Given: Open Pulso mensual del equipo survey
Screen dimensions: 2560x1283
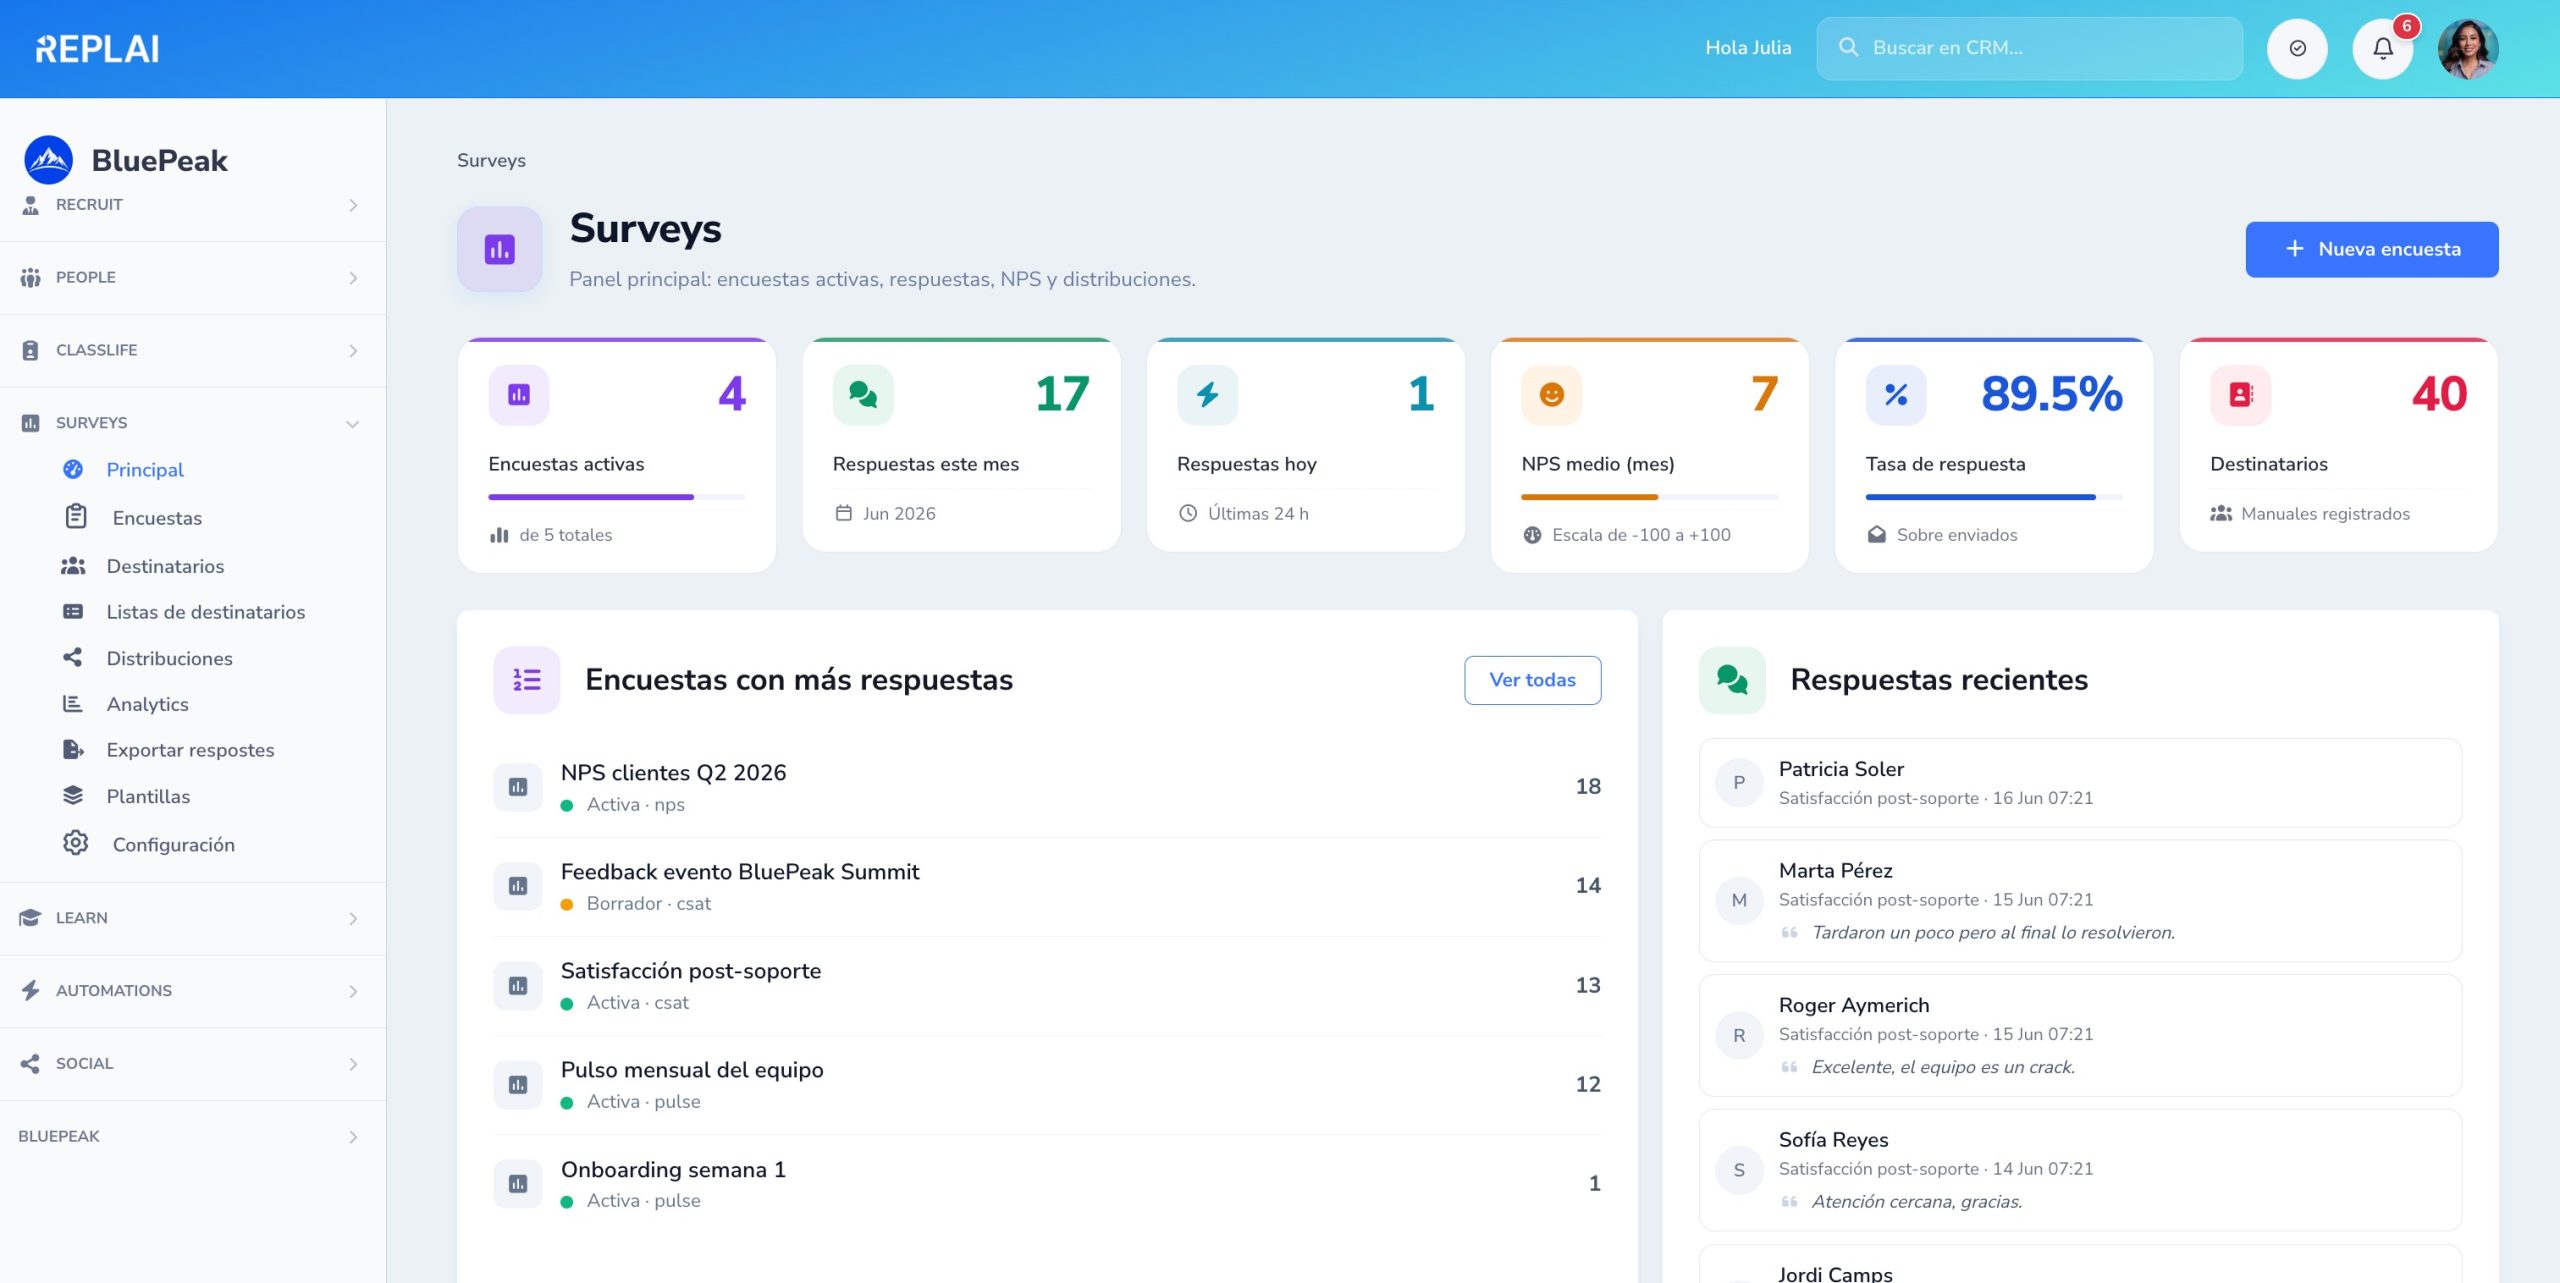Looking at the screenshot, I should (x=1047, y=1084).
